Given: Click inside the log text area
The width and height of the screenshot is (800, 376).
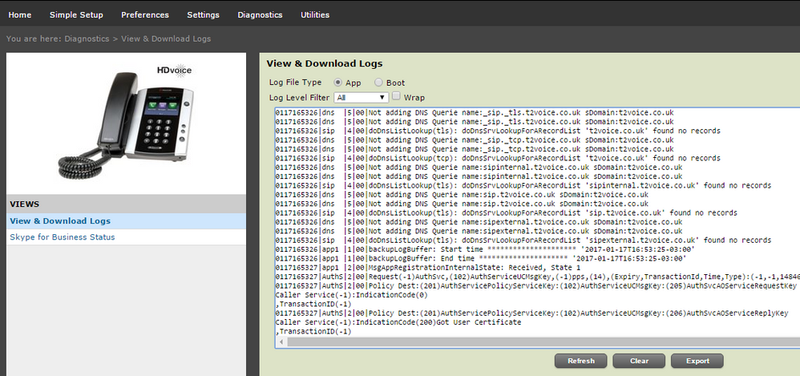Looking at the screenshot, I should 537,222.
